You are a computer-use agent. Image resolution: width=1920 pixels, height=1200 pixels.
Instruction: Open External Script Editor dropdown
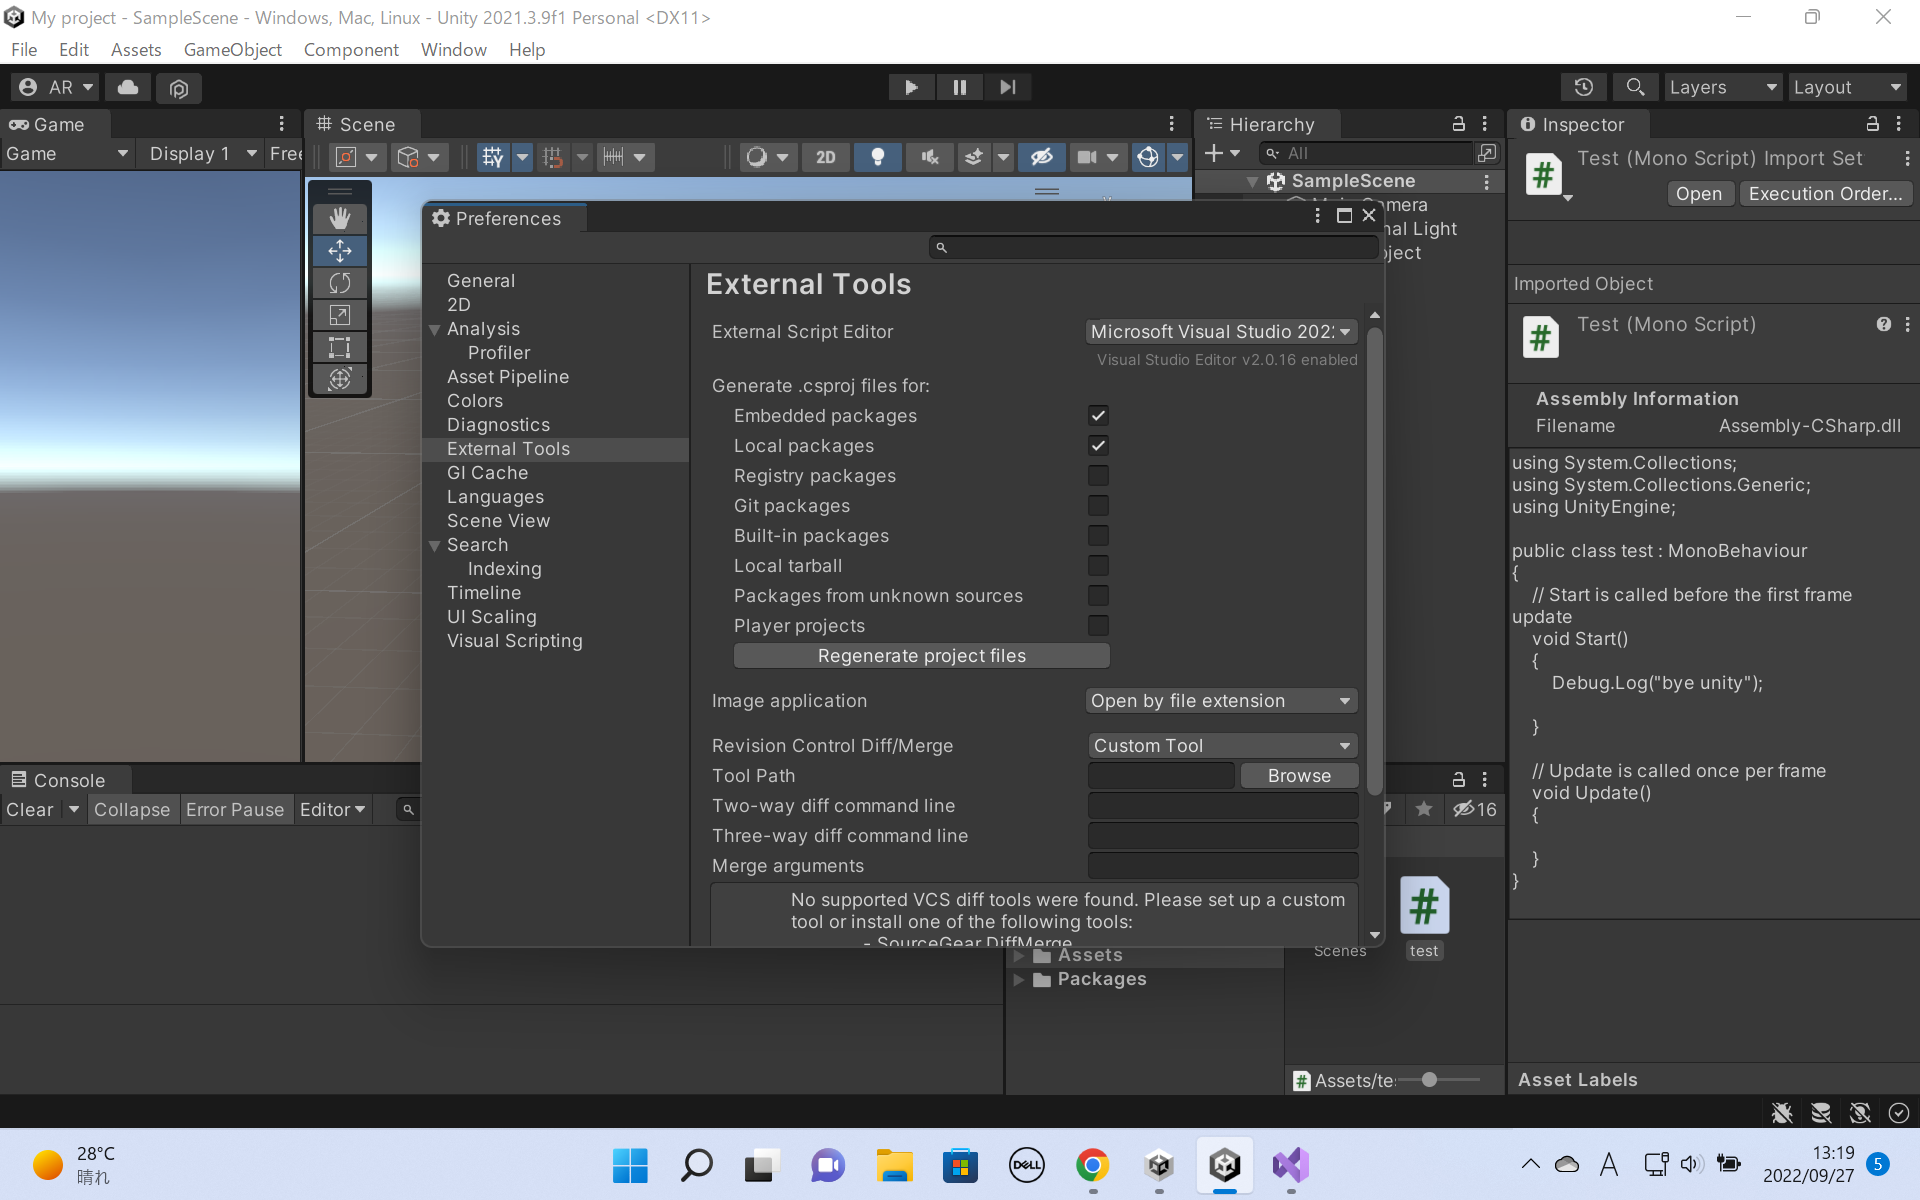point(1221,331)
